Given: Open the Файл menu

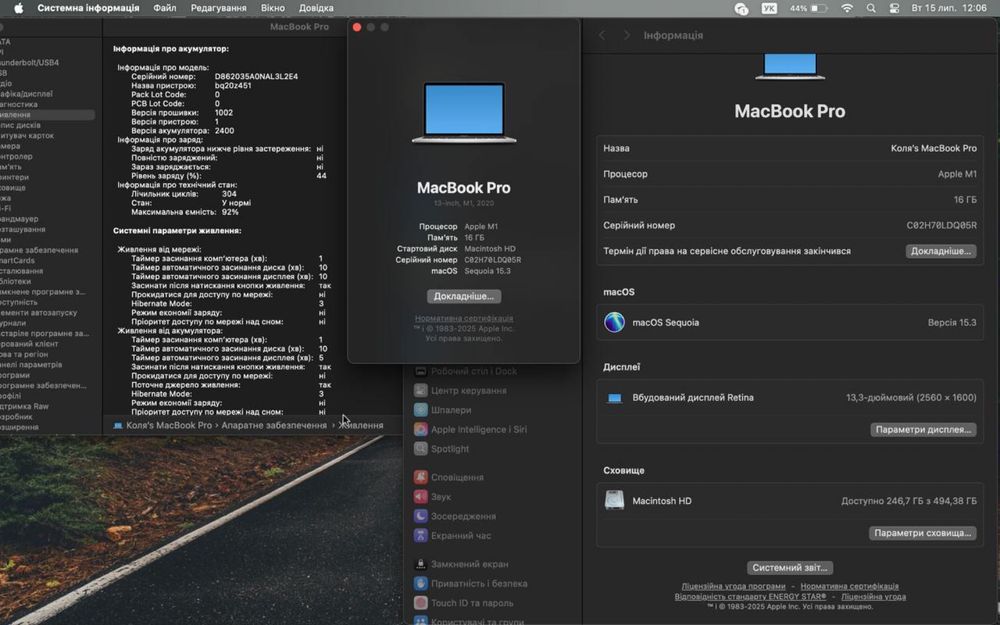Looking at the screenshot, I should [165, 8].
